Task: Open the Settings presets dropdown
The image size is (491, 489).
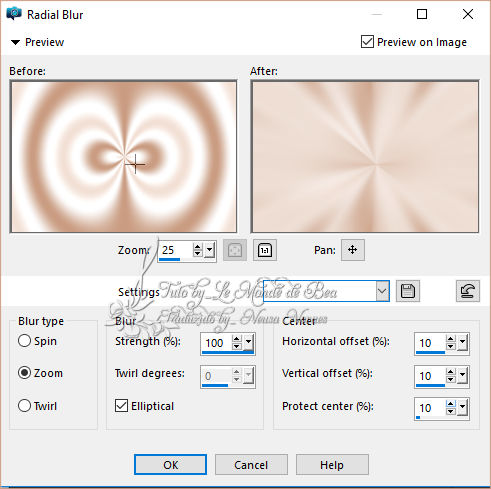Action: click(x=382, y=291)
